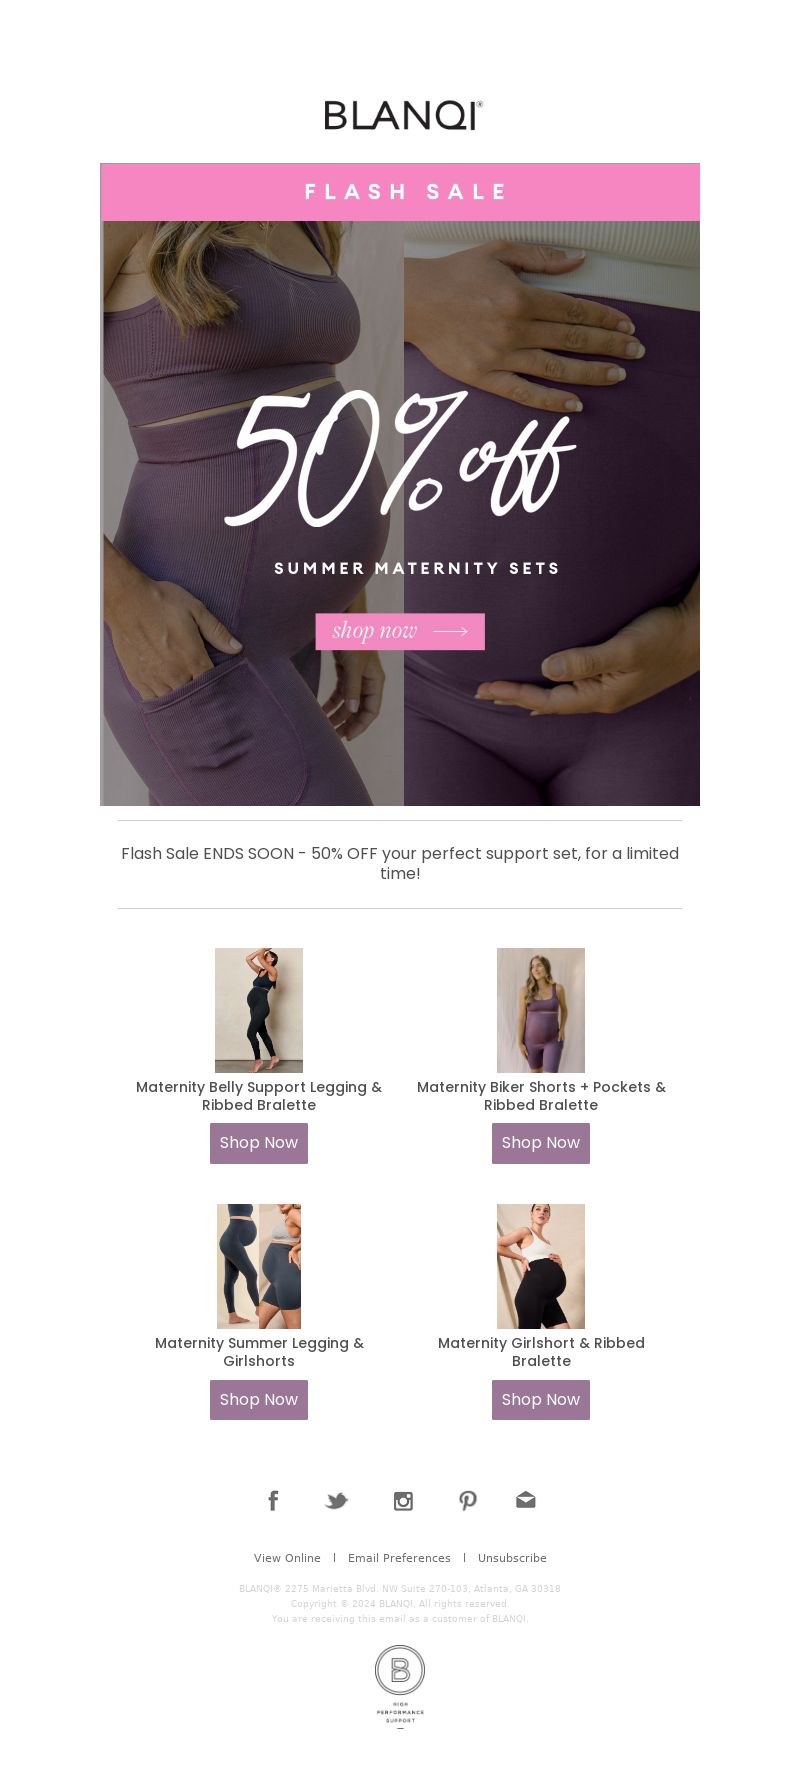Click the BLANQI logo at top
The width and height of the screenshot is (800, 1777).
pos(403,115)
